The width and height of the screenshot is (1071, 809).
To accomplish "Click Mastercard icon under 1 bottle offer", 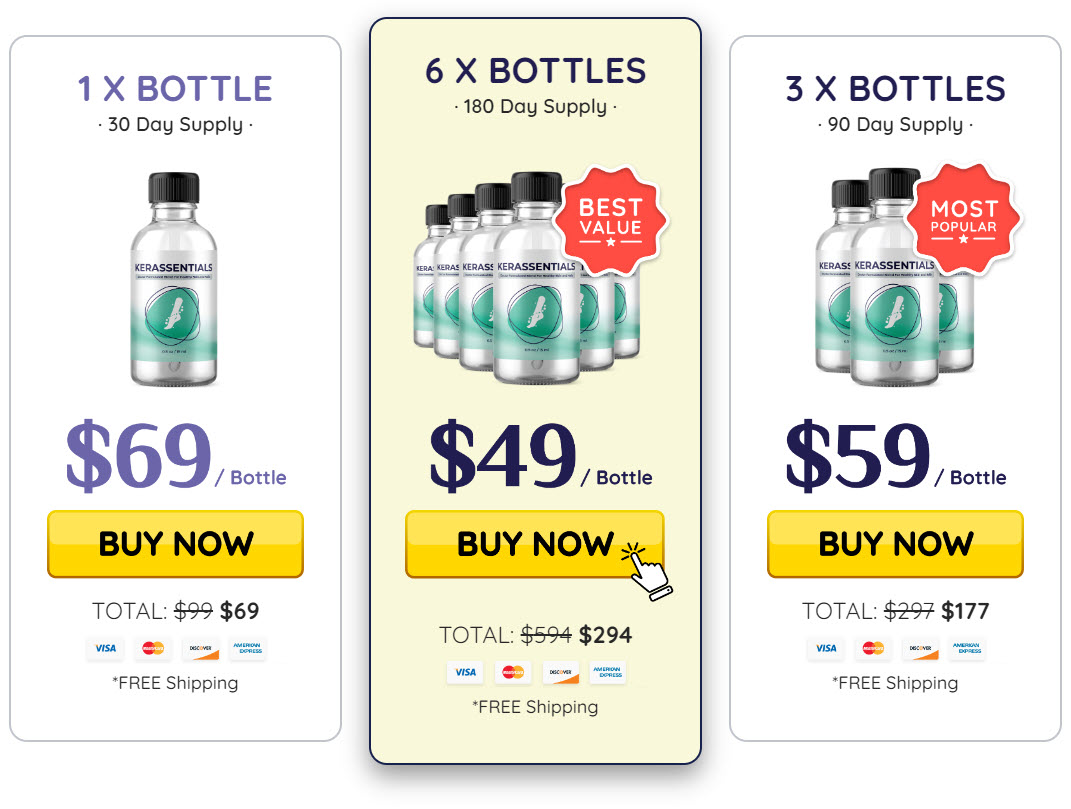I will point(153,649).
